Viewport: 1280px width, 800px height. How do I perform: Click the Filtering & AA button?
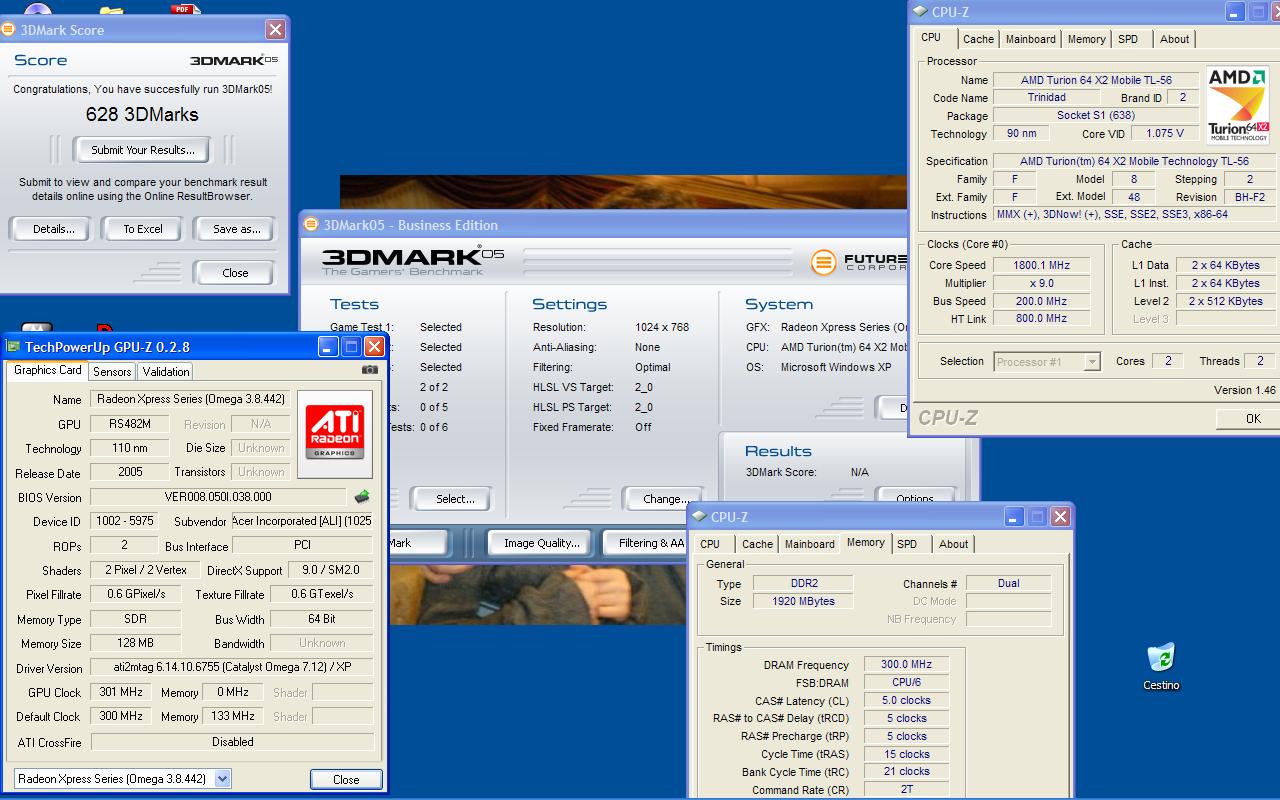[x=651, y=543]
